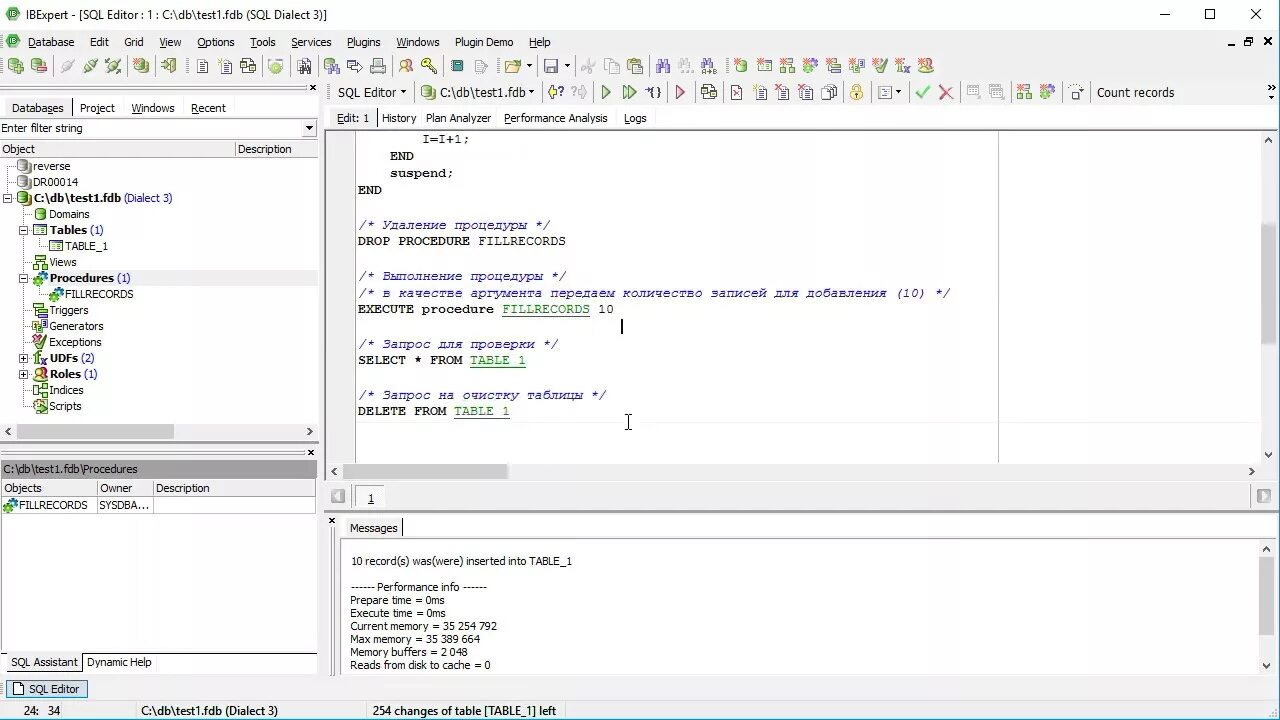Click query page tab 1 below editor
Image resolution: width=1280 pixels, height=720 pixels.
370,498
